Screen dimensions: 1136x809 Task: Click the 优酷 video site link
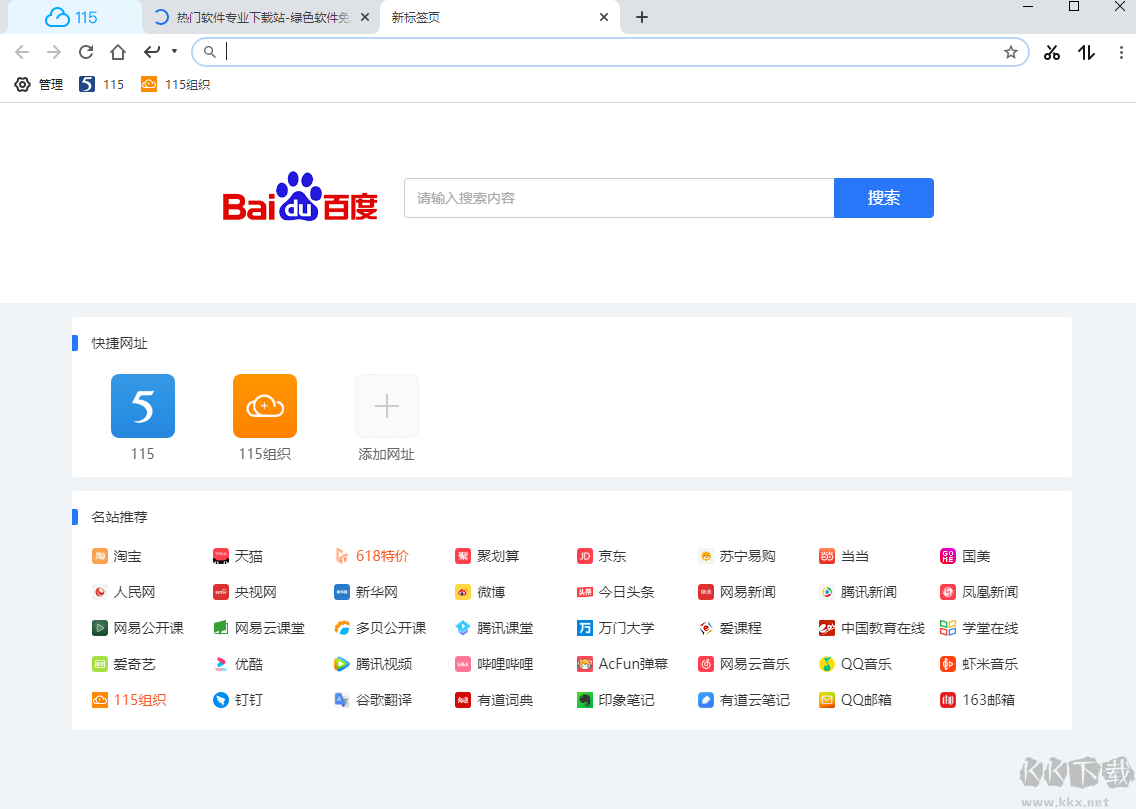point(238,664)
